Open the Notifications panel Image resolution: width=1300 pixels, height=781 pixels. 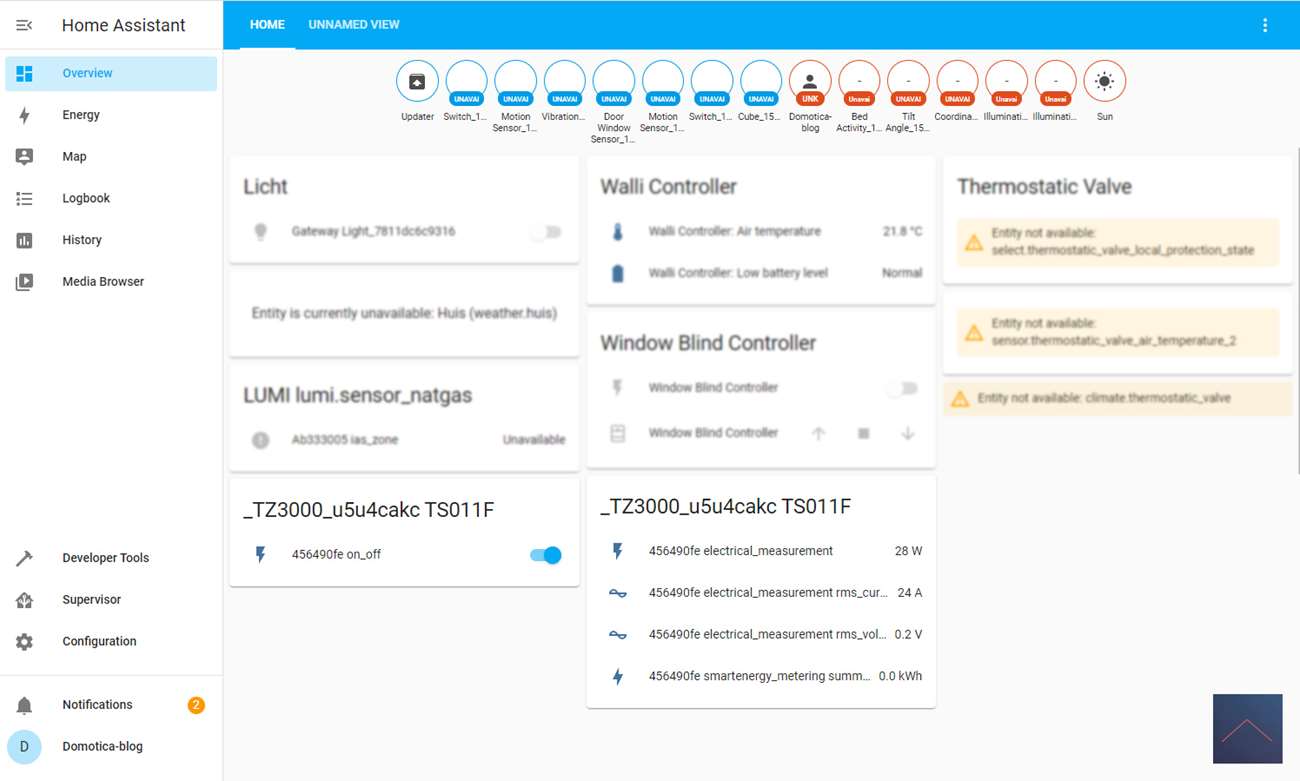coord(97,705)
